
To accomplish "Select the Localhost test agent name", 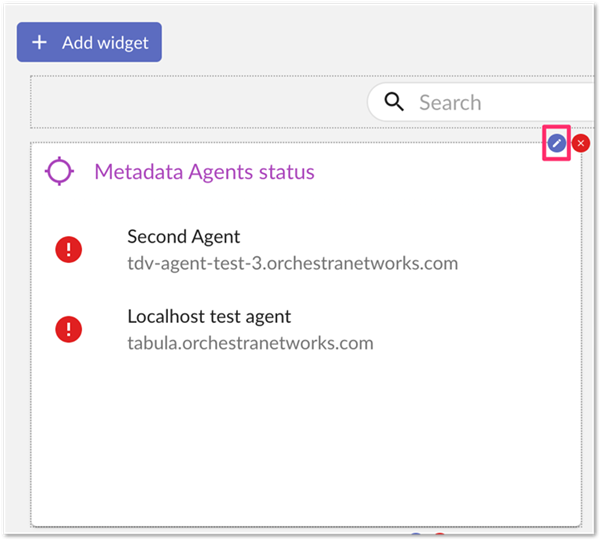I will (x=209, y=316).
